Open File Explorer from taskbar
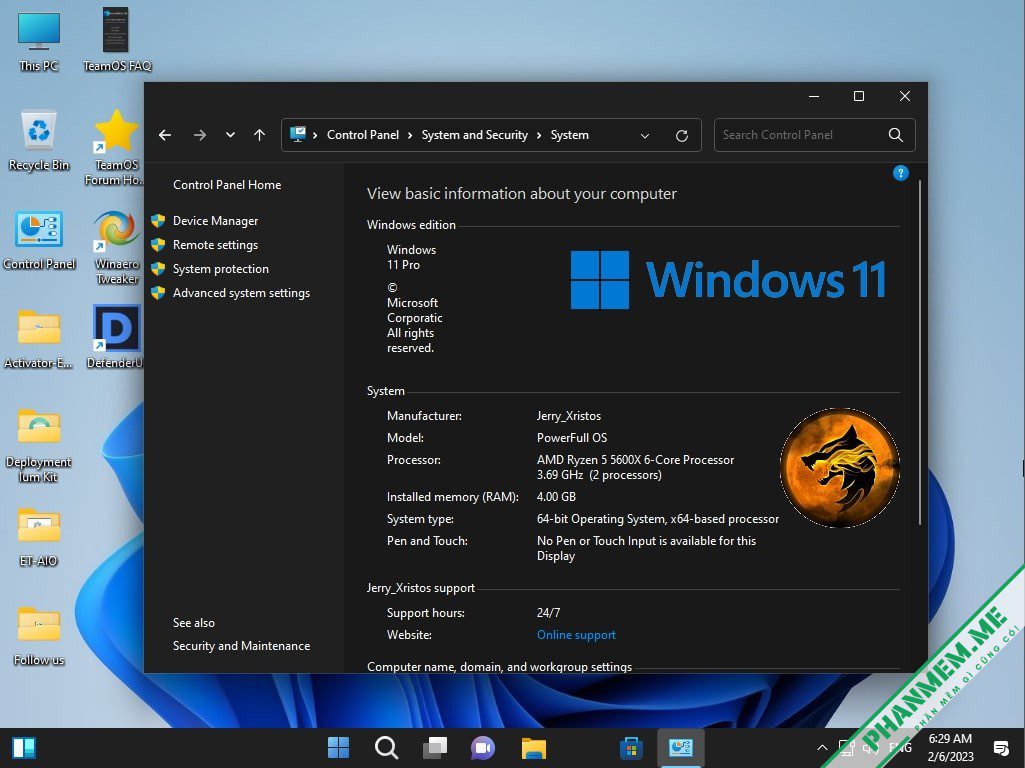1025x768 pixels. (533, 747)
